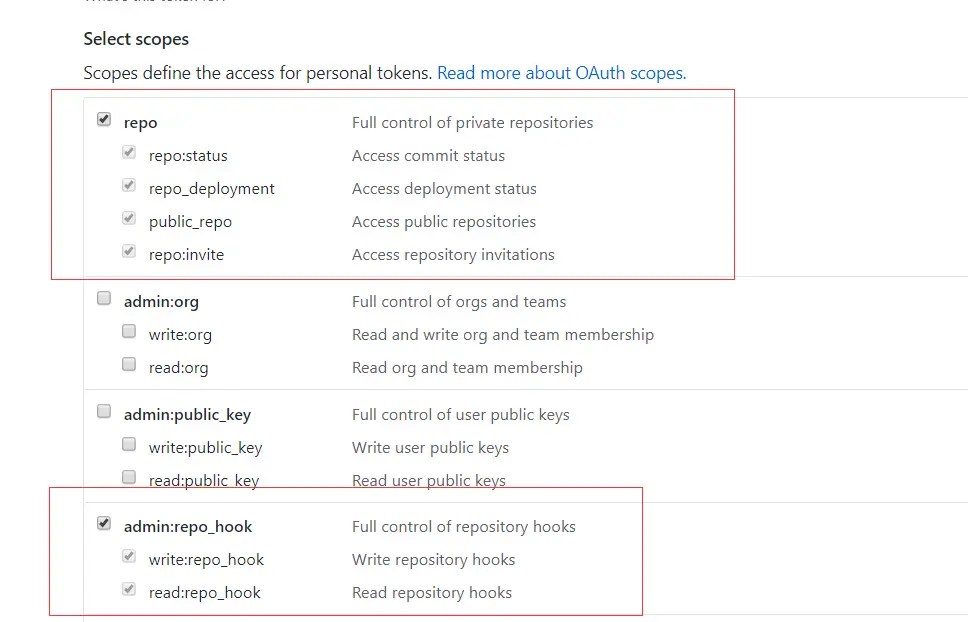
Task: Click the admin:org scope label
Action: tap(161, 302)
